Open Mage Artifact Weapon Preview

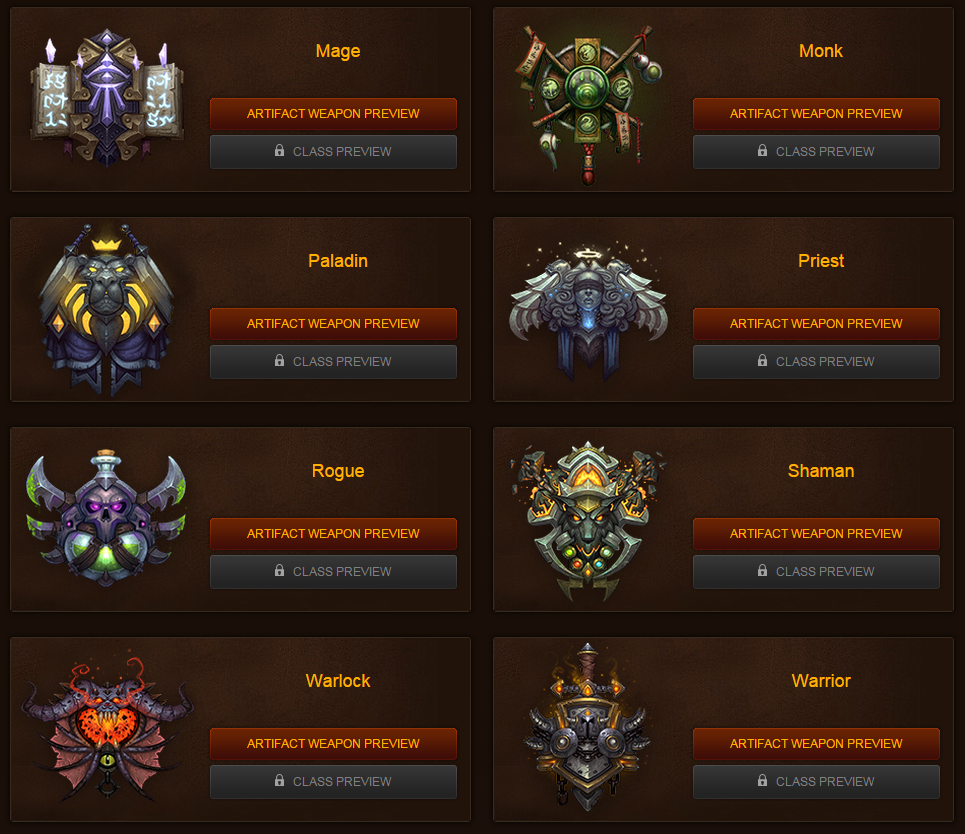click(x=334, y=114)
